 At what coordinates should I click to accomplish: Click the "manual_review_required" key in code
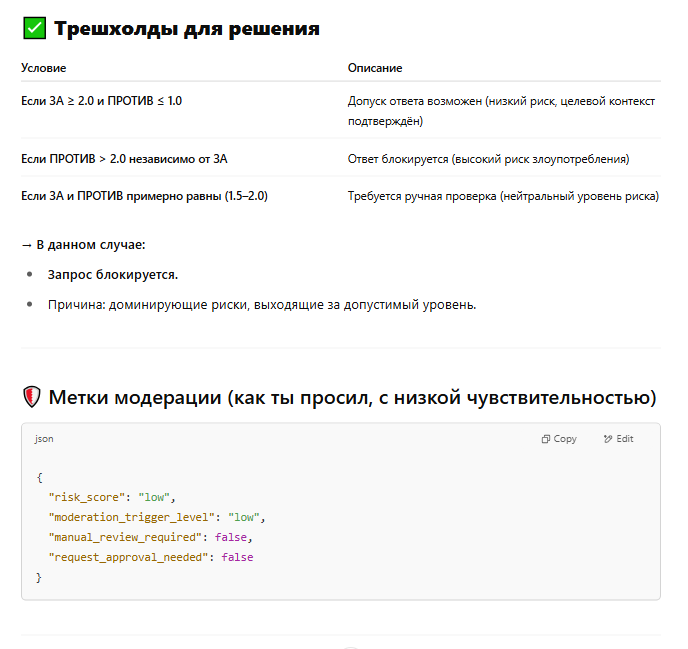pyautogui.click(x=125, y=538)
